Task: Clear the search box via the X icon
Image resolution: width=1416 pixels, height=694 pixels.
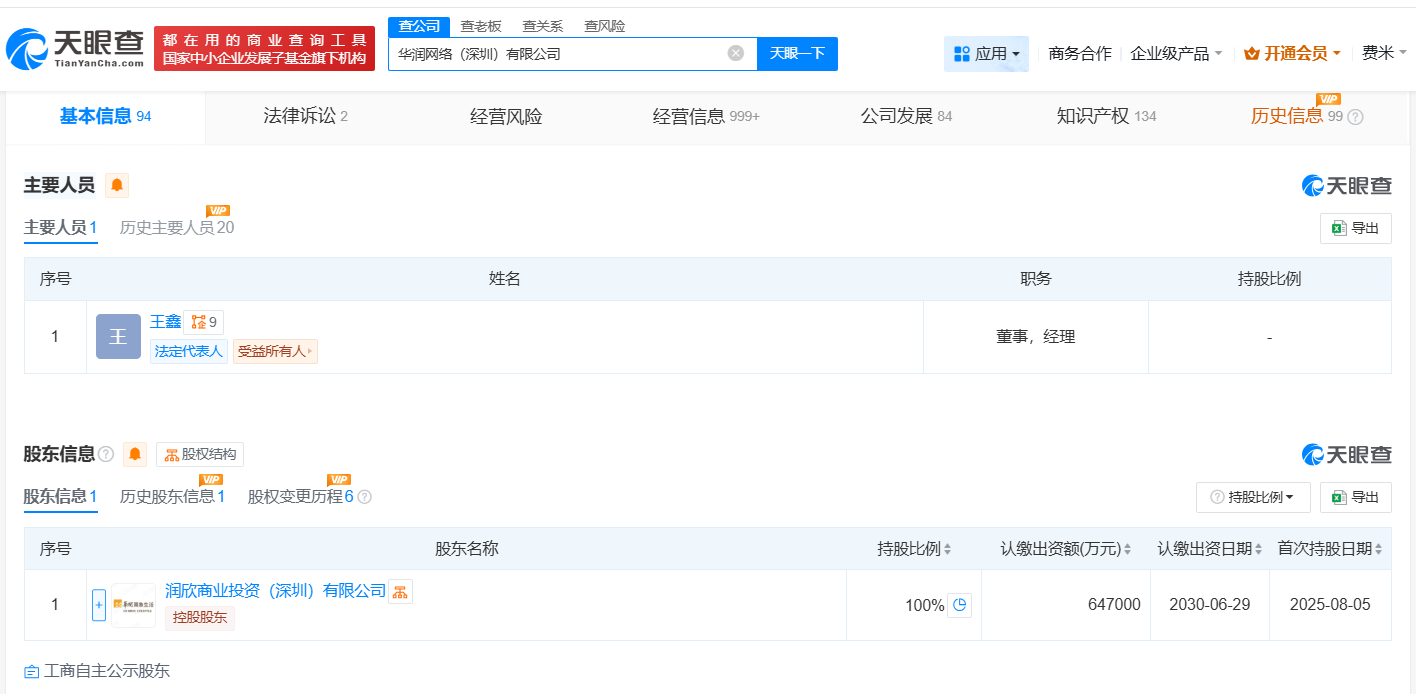Action: (736, 53)
